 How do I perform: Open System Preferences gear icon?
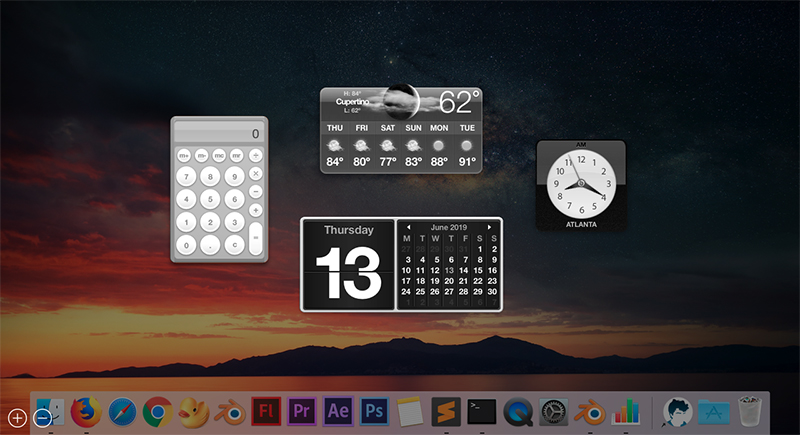pos(554,412)
